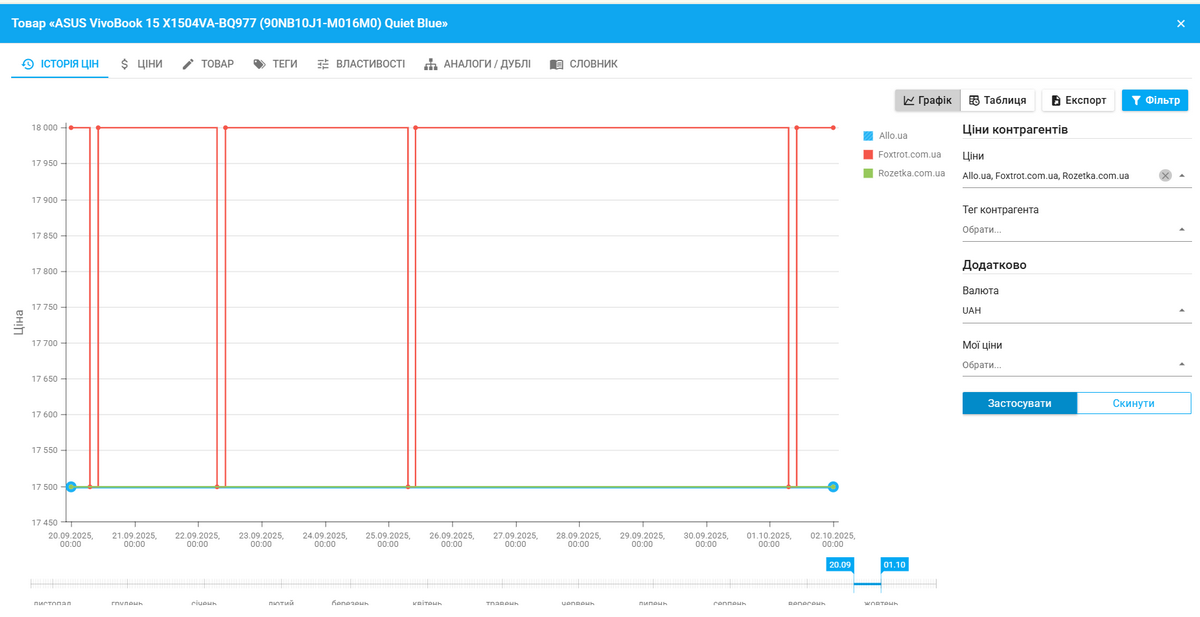Click the Експорт button

click(1078, 100)
